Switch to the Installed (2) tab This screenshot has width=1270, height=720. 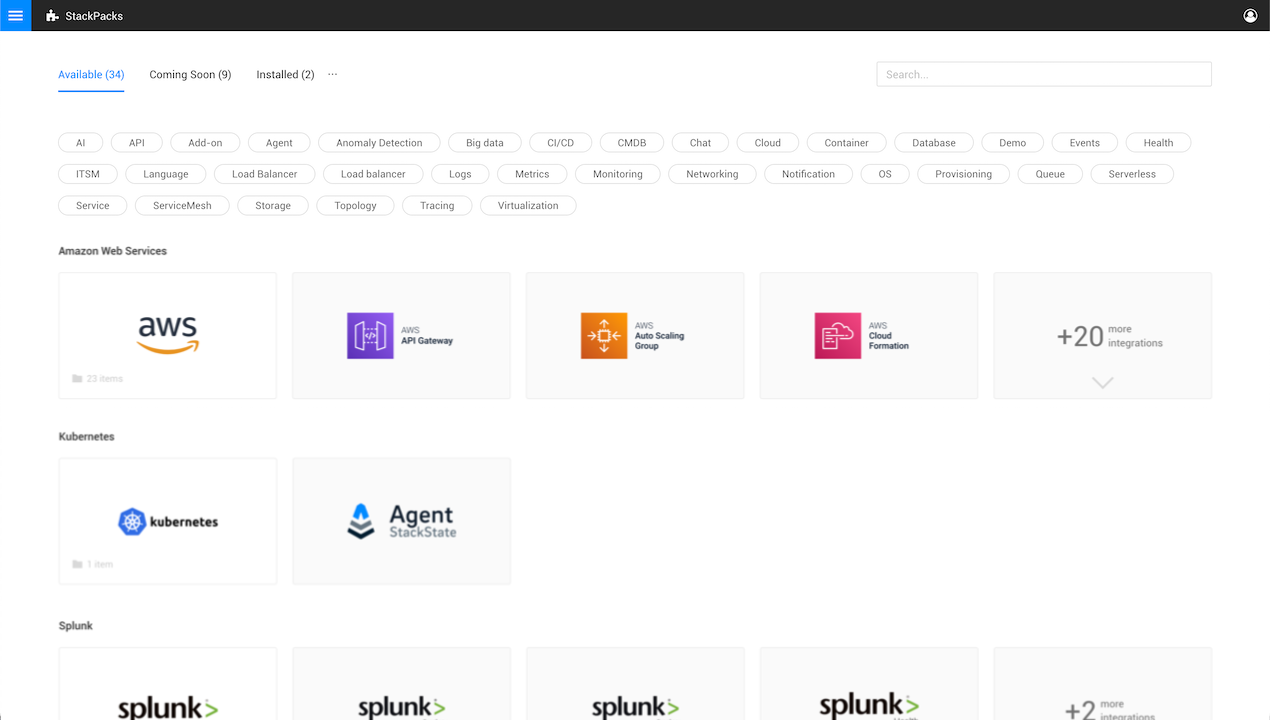click(x=285, y=75)
